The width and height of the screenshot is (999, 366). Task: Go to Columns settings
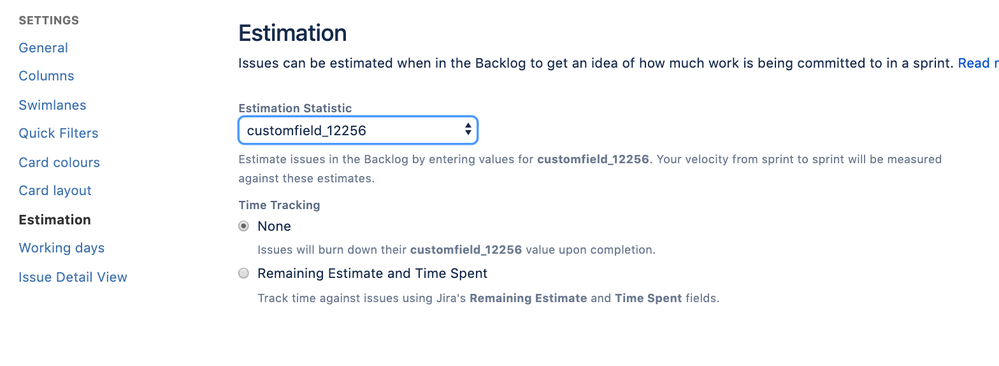point(47,76)
